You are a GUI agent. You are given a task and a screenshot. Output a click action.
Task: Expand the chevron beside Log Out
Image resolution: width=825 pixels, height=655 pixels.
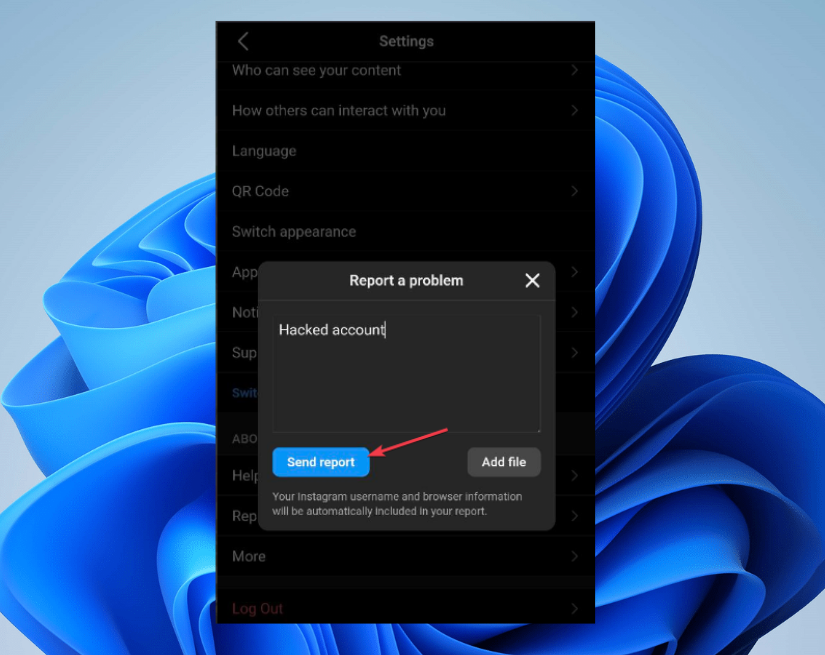point(575,609)
